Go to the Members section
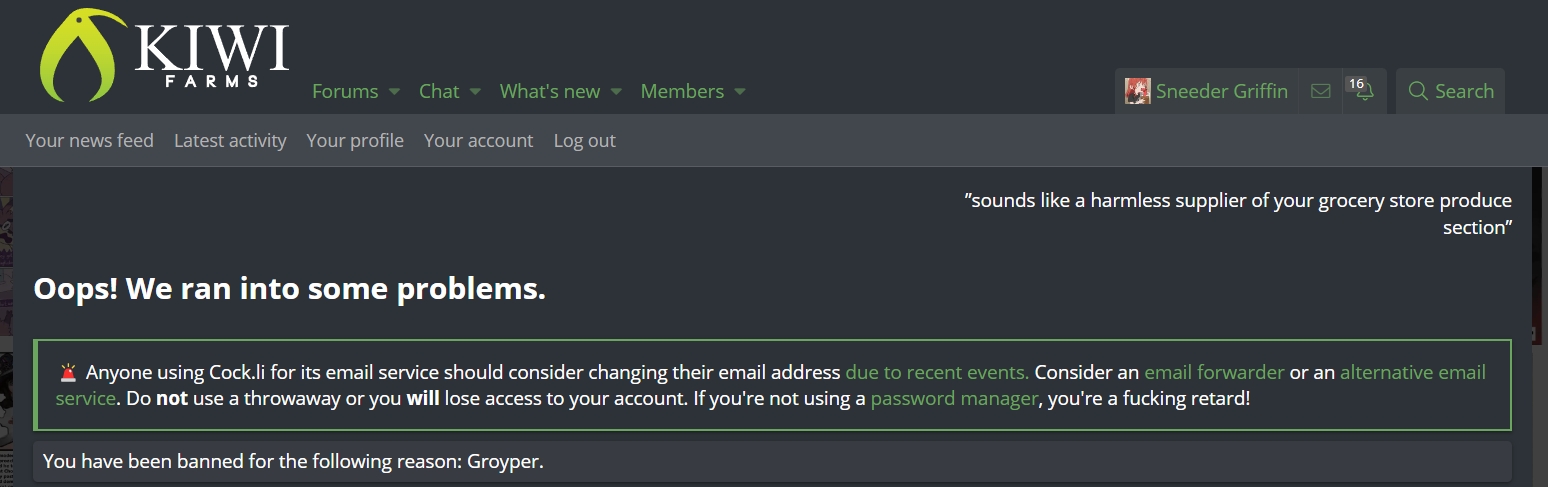 [682, 91]
